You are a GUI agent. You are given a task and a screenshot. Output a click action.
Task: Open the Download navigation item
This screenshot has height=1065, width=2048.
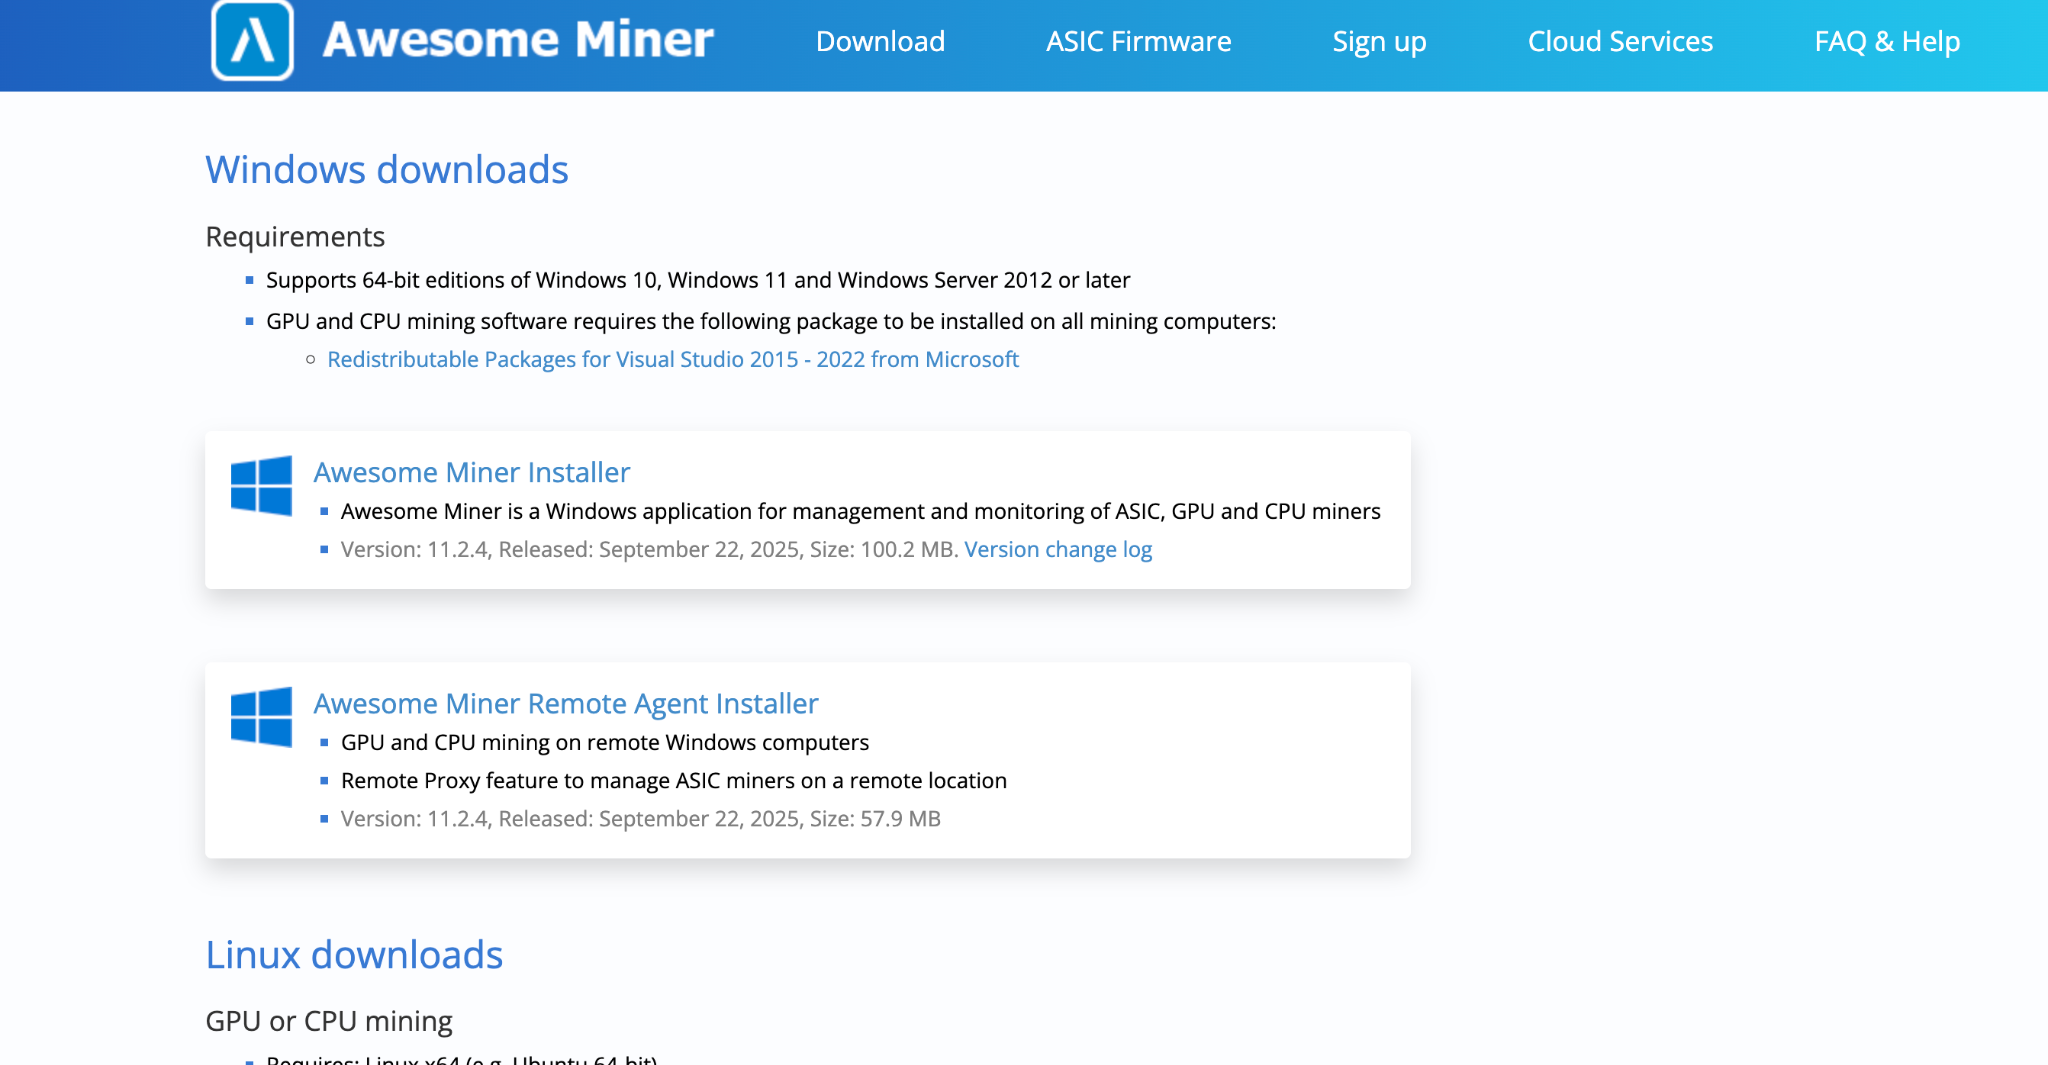tap(880, 41)
